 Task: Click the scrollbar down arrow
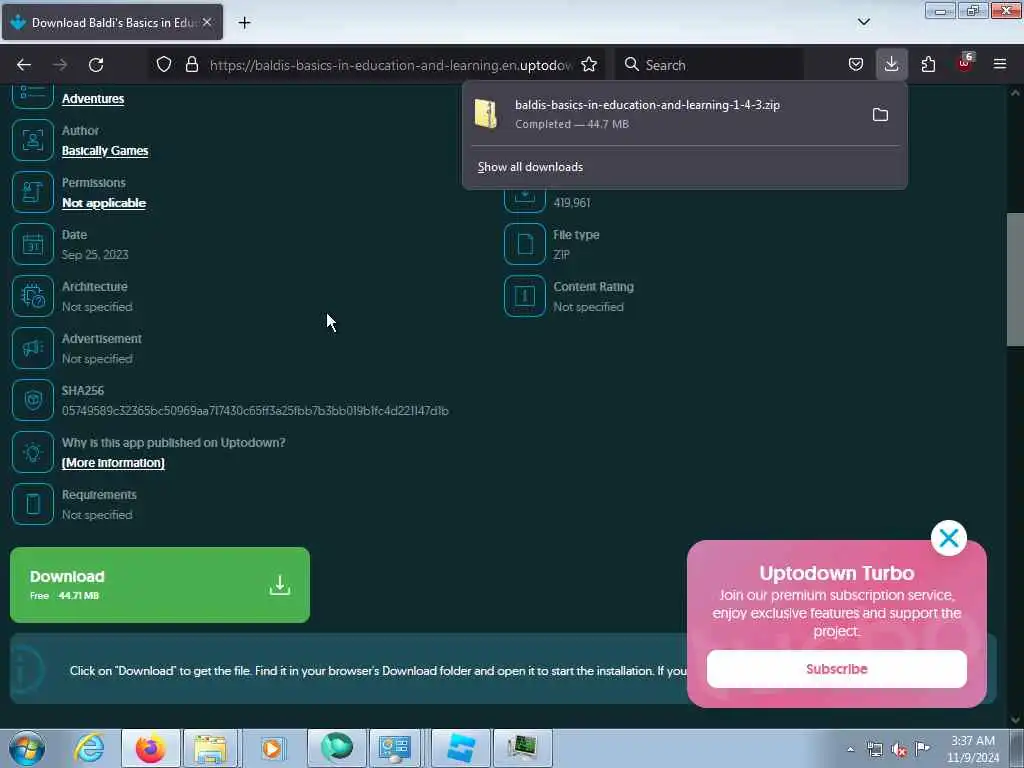(1015, 720)
